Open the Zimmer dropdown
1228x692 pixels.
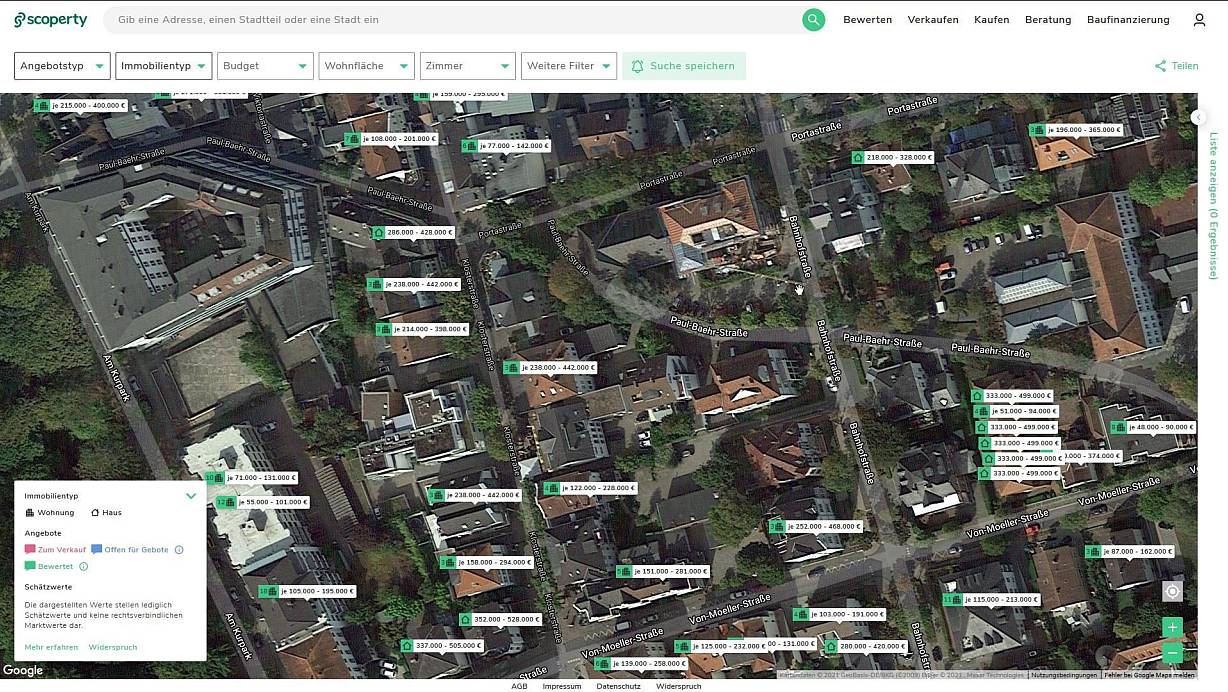(x=468, y=66)
